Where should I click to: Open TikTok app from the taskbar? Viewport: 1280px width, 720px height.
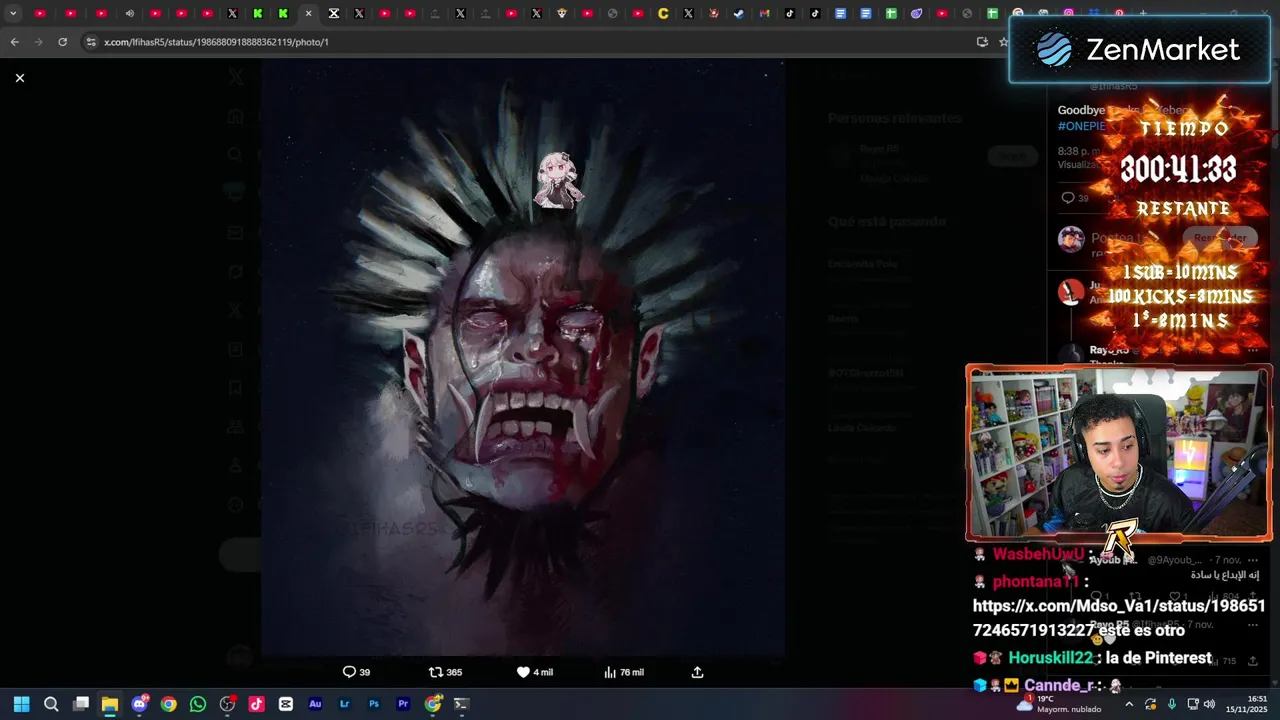pyautogui.click(x=256, y=704)
